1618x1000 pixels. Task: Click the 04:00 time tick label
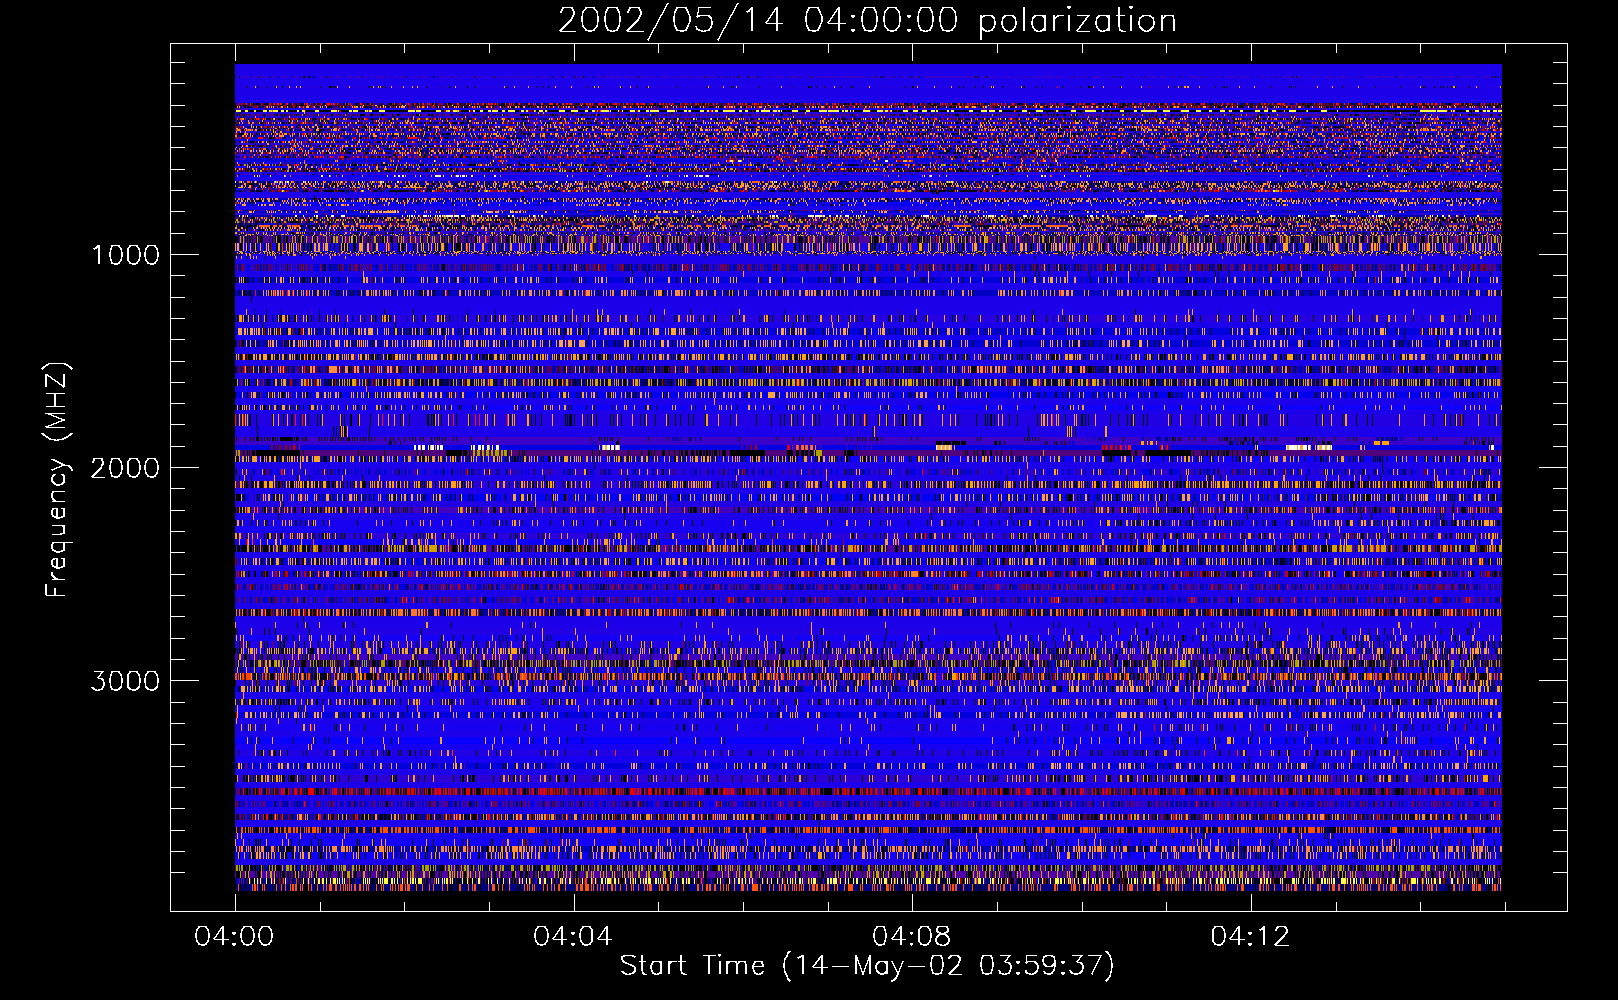234,936
